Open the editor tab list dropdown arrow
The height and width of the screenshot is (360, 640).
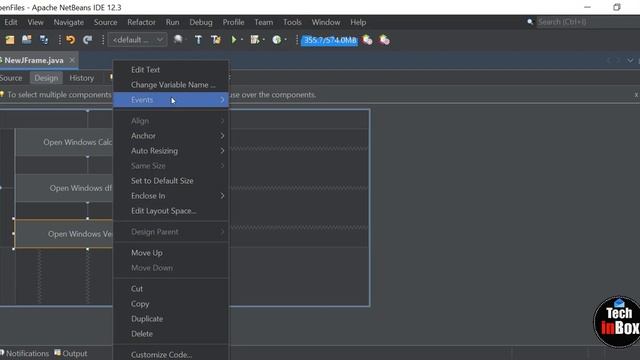[x=630, y=60]
